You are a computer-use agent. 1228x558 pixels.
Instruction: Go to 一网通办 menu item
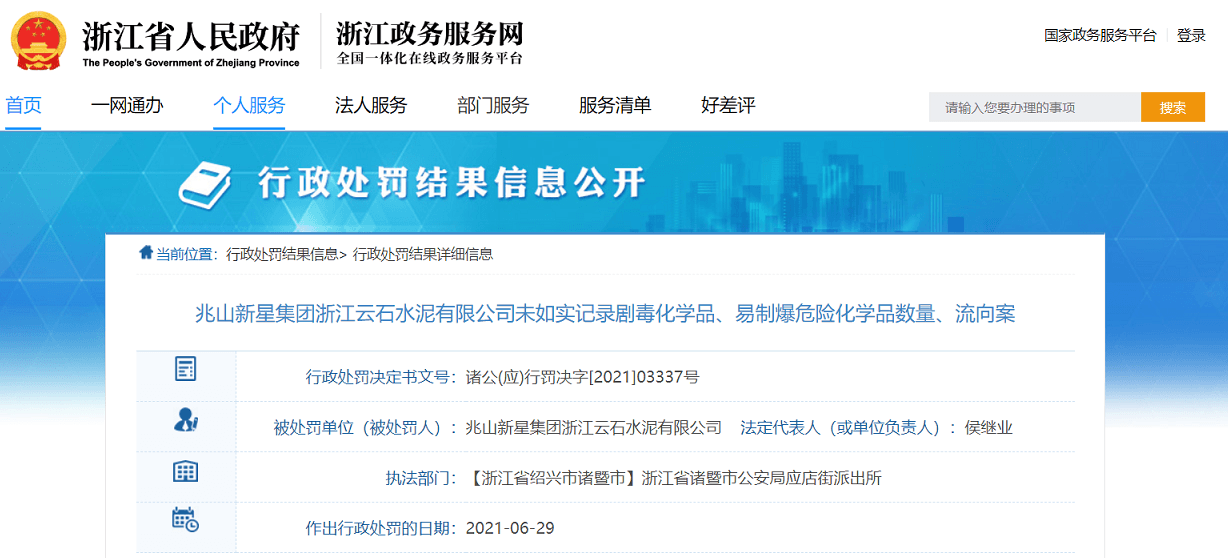coord(127,106)
